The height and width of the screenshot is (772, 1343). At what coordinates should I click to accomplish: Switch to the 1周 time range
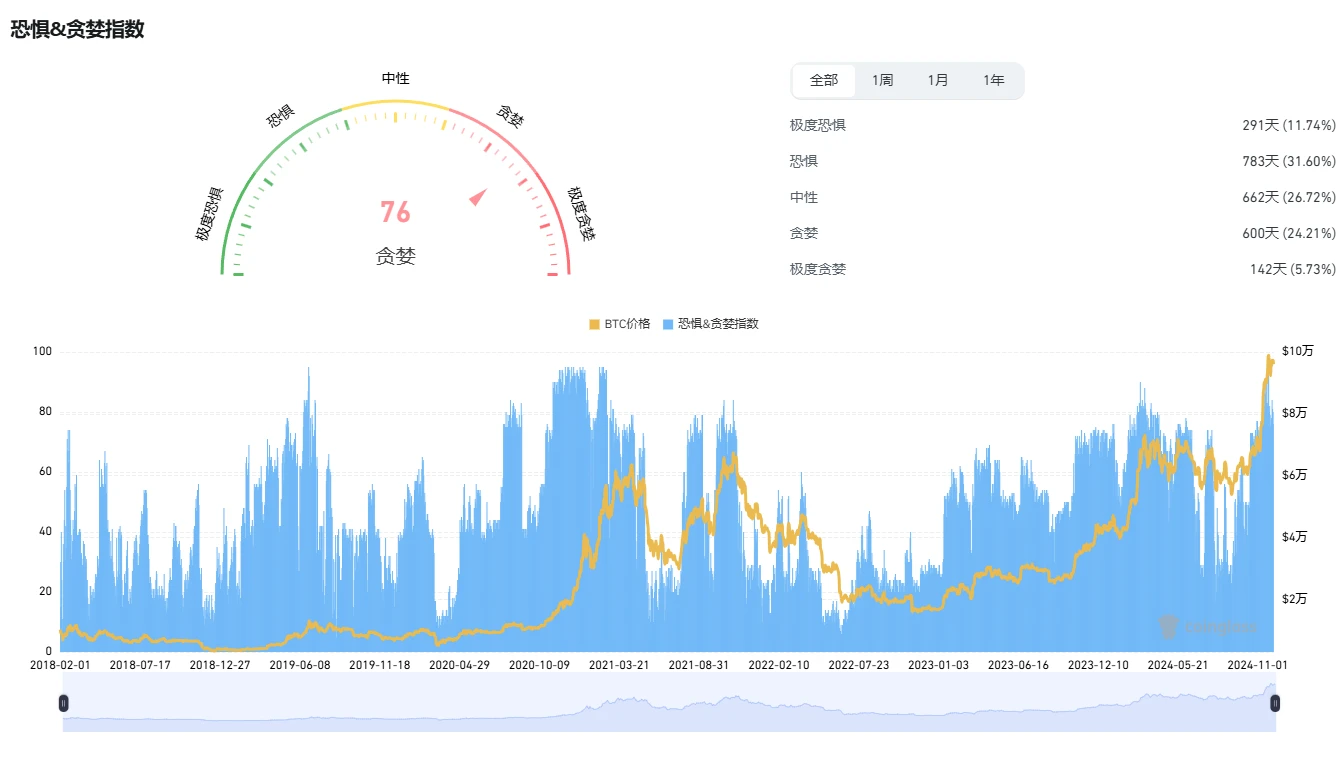[882, 80]
